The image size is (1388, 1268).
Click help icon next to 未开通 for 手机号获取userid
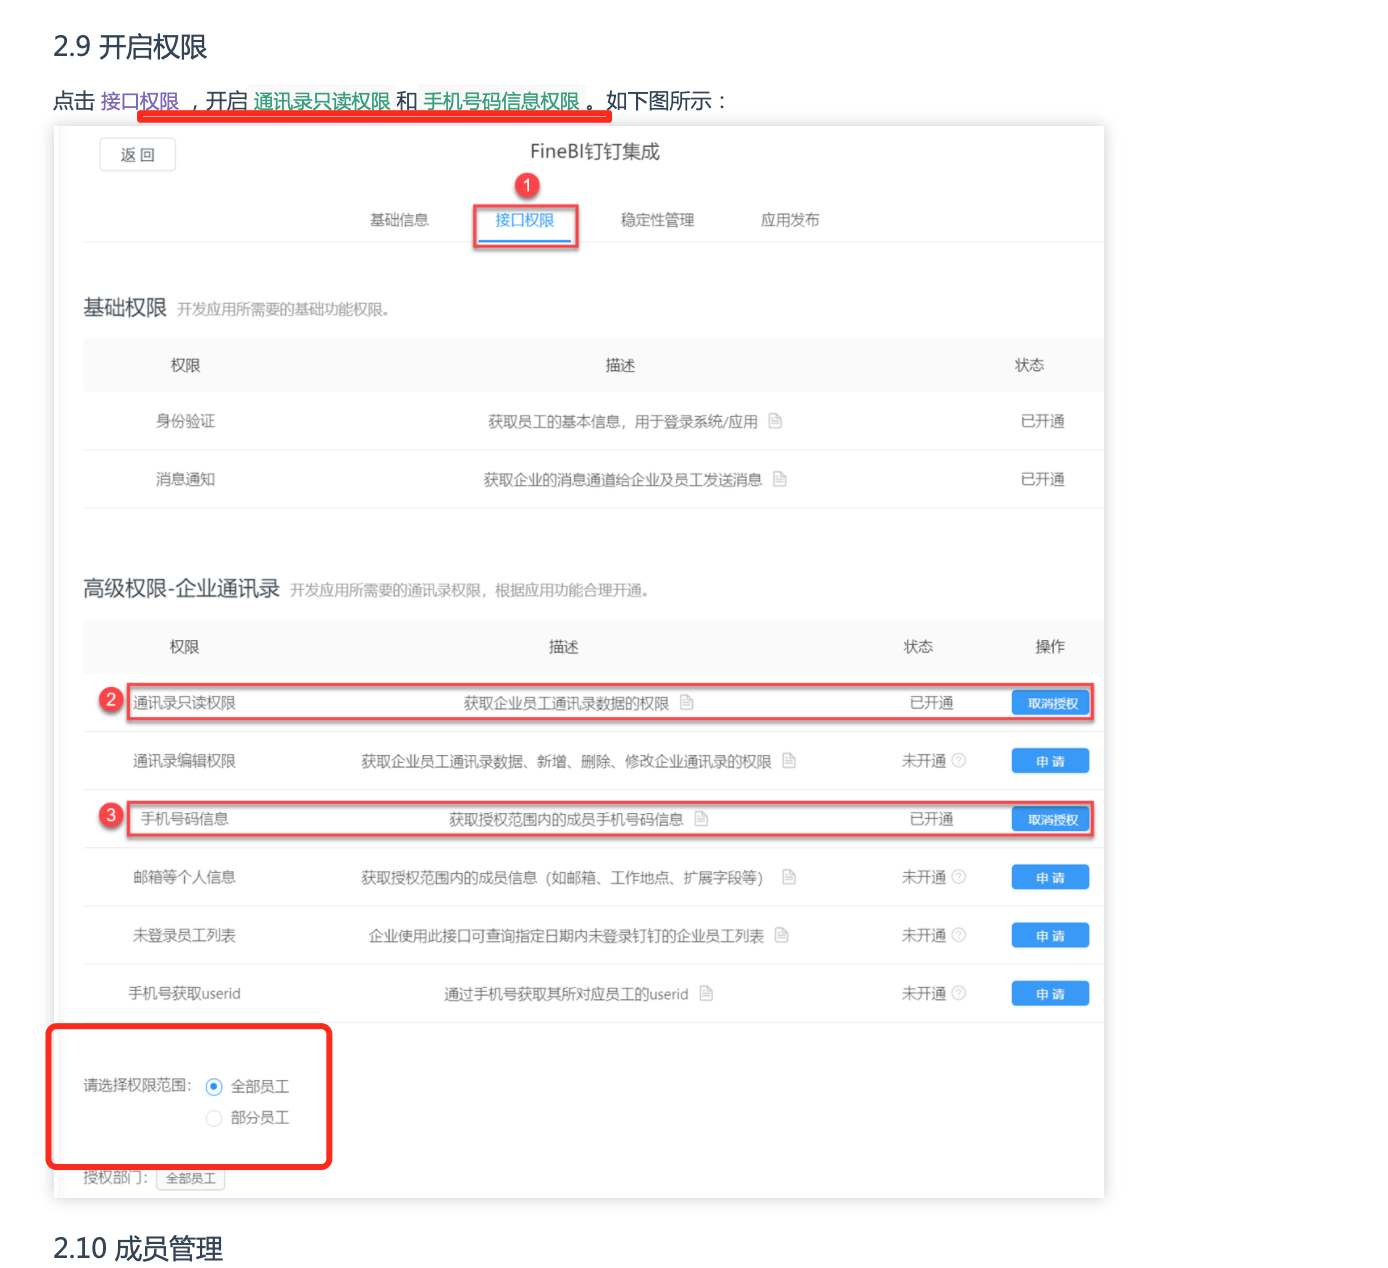click(959, 993)
